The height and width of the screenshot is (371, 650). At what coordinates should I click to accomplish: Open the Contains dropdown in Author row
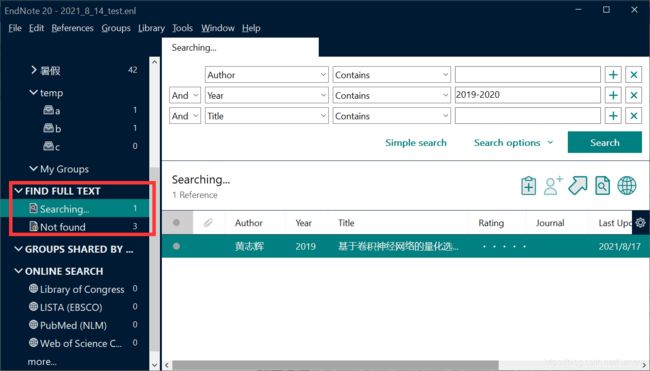[x=391, y=75]
